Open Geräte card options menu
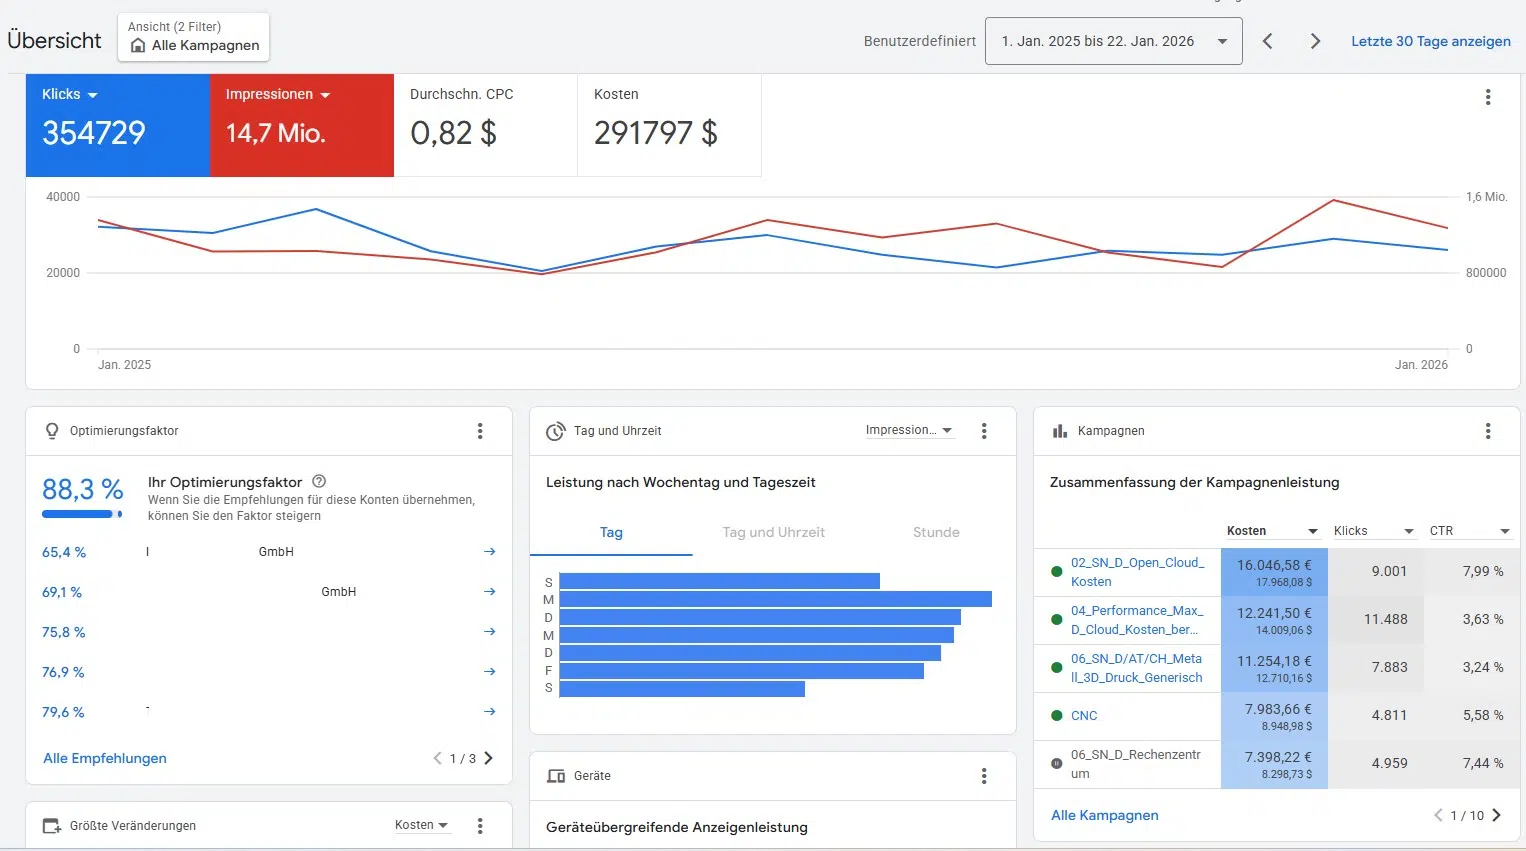1526x851 pixels. tap(984, 776)
